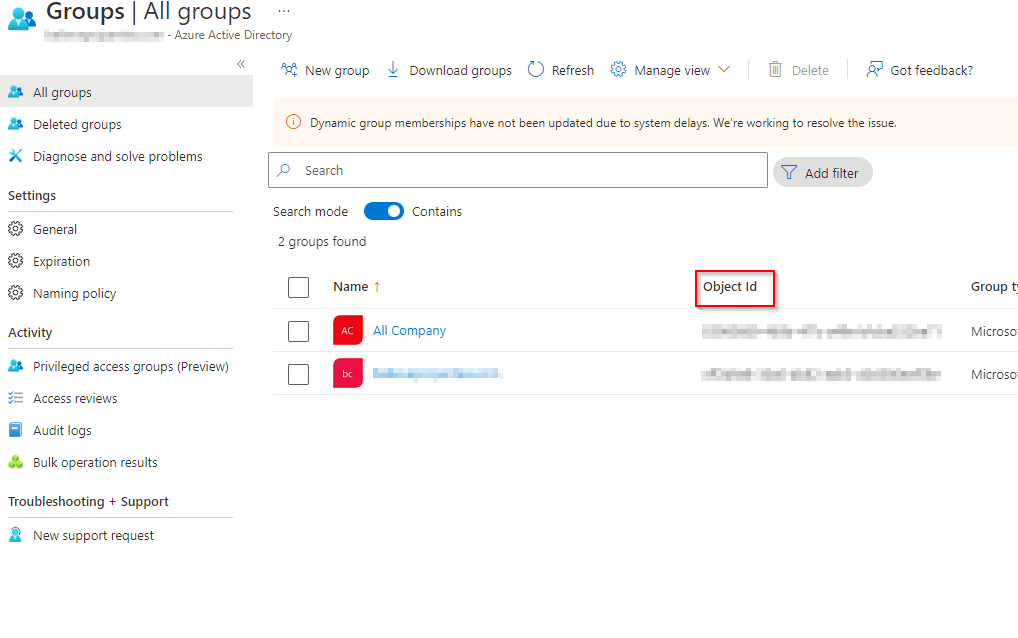The image size is (1018, 638).
Task: Click the Access reviews checklist icon
Action: tap(16, 398)
